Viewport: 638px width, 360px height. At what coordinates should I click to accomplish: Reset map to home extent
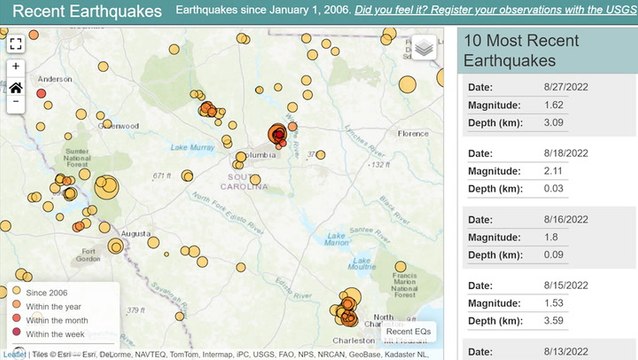[x=16, y=87]
